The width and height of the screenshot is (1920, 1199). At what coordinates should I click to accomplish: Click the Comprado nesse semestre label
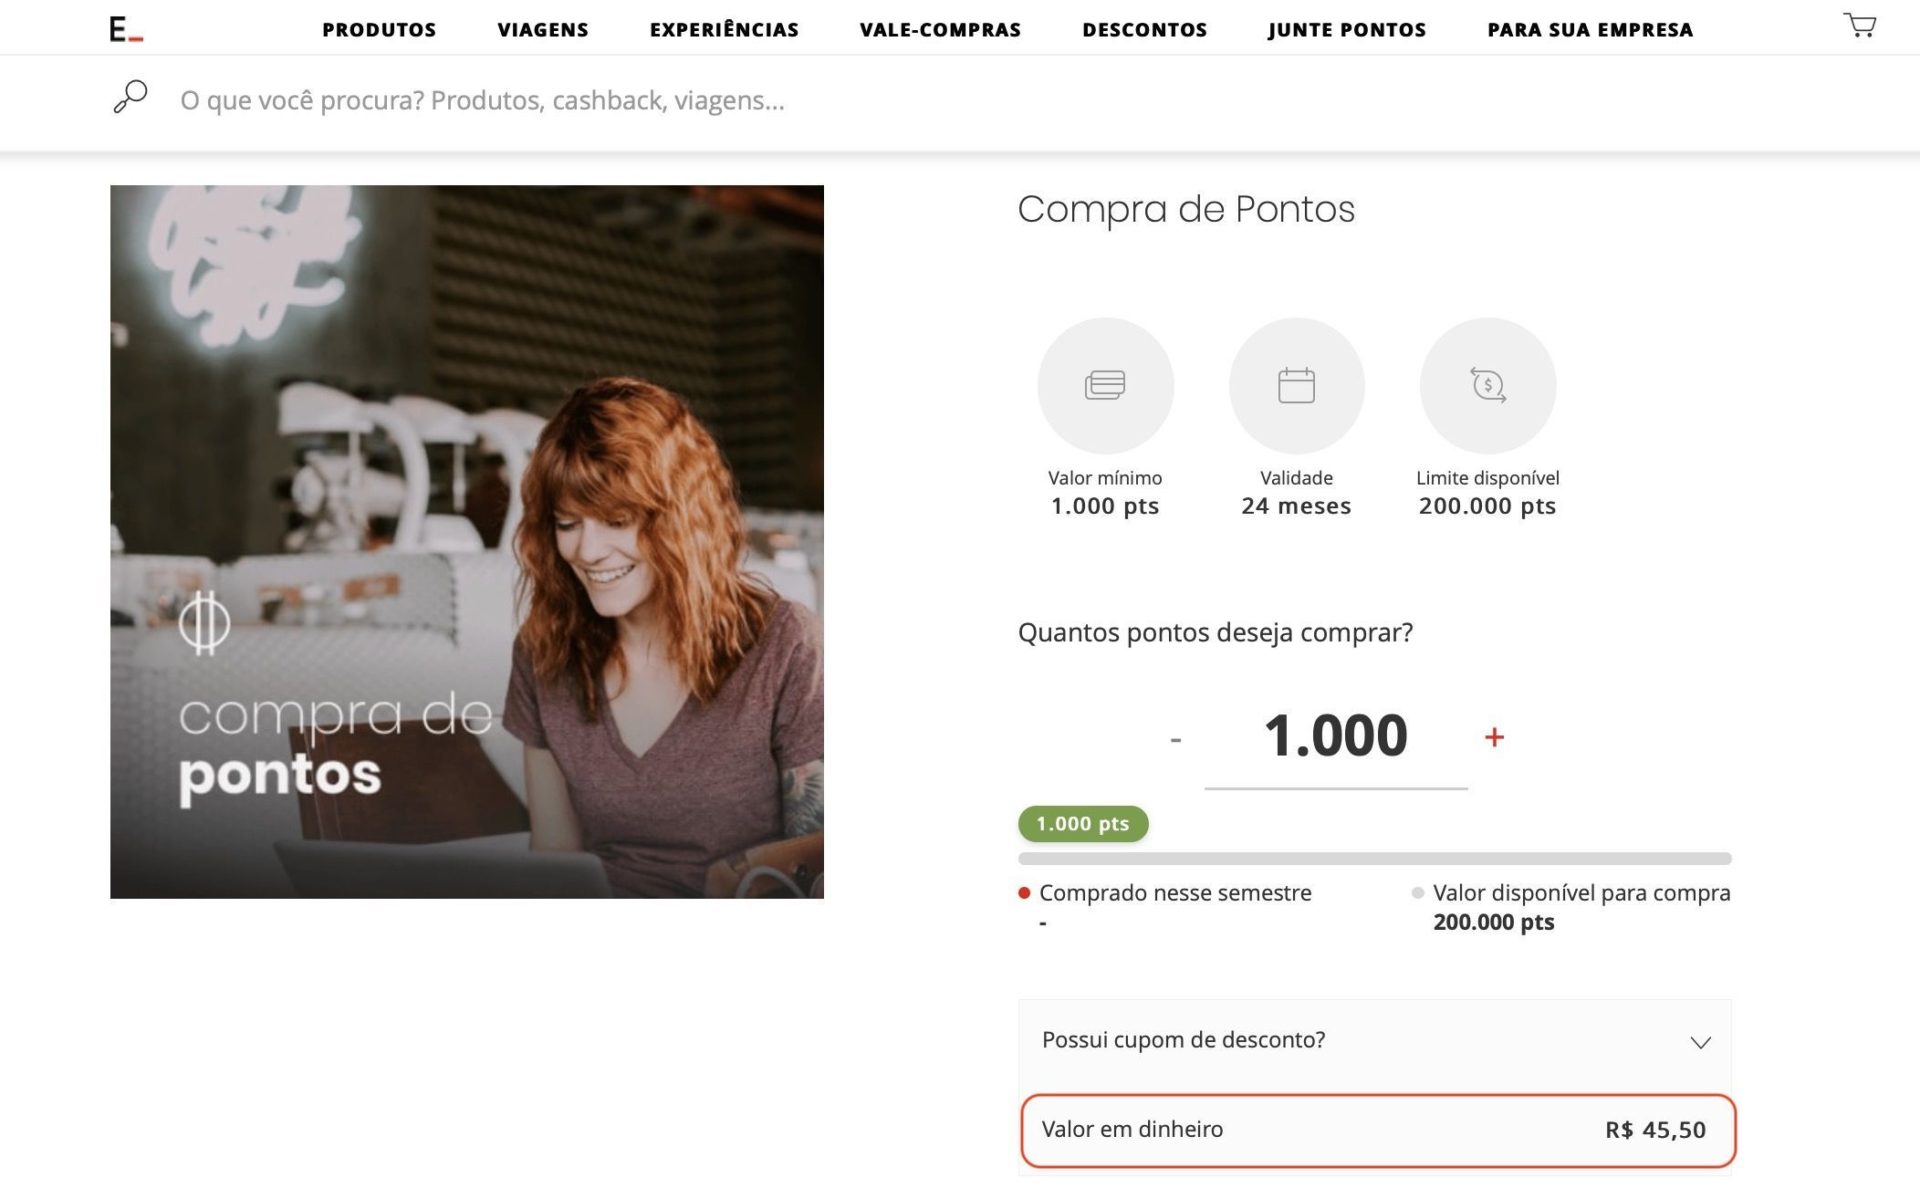1175,893
